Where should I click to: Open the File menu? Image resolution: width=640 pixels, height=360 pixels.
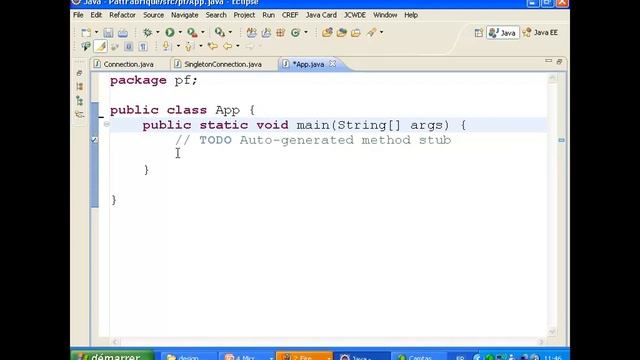[x=78, y=15]
